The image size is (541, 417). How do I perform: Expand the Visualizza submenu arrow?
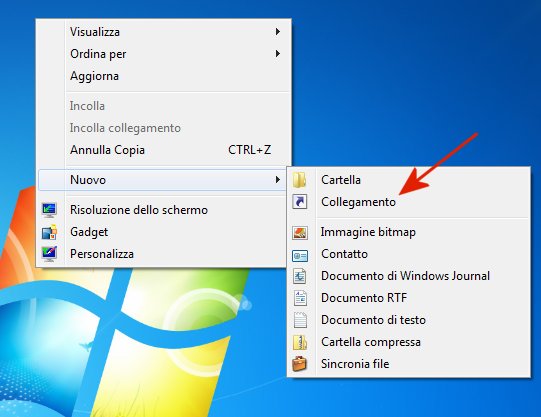277,32
